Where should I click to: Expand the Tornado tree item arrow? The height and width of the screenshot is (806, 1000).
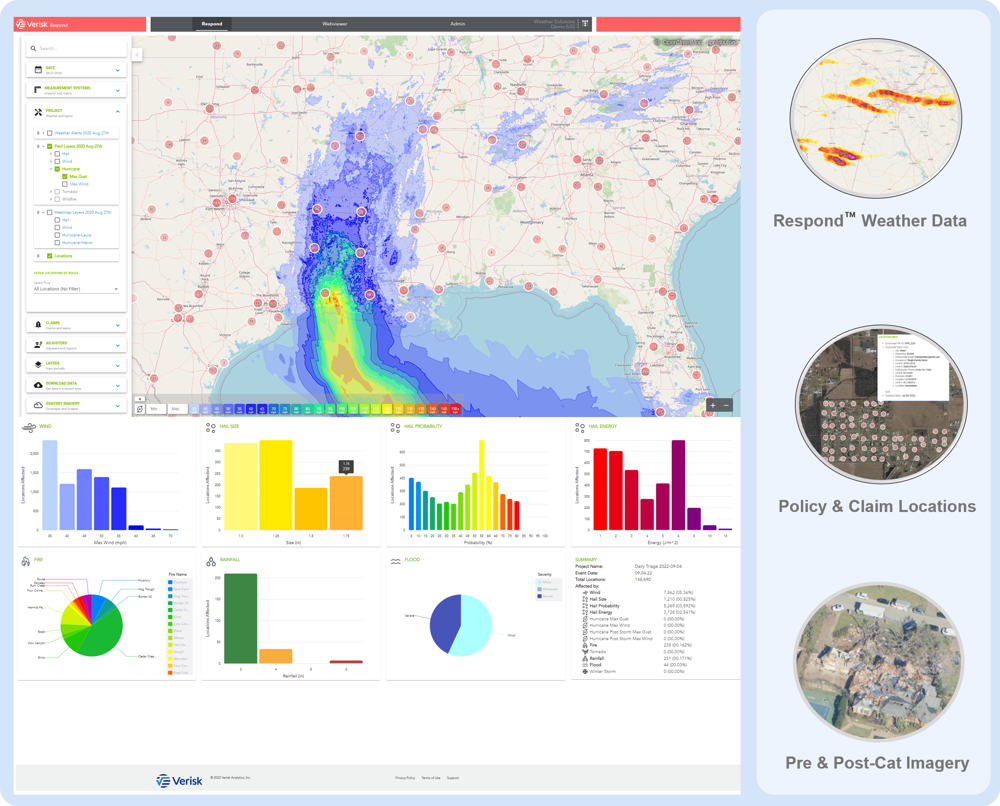[51, 192]
